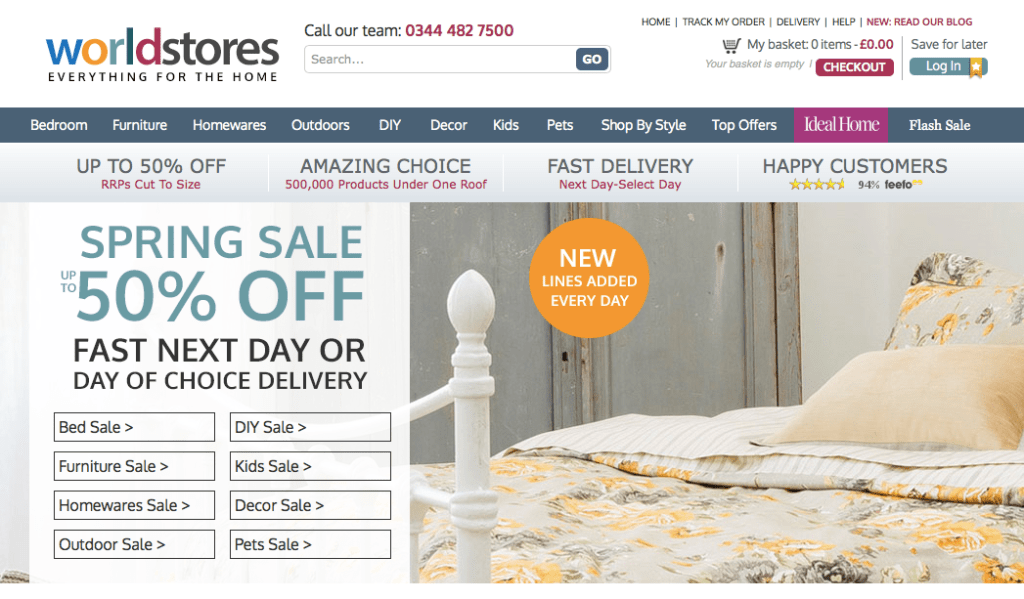This screenshot has width=1024, height=599.
Task: Follow the Track My Order link
Action: pyautogui.click(x=724, y=22)
